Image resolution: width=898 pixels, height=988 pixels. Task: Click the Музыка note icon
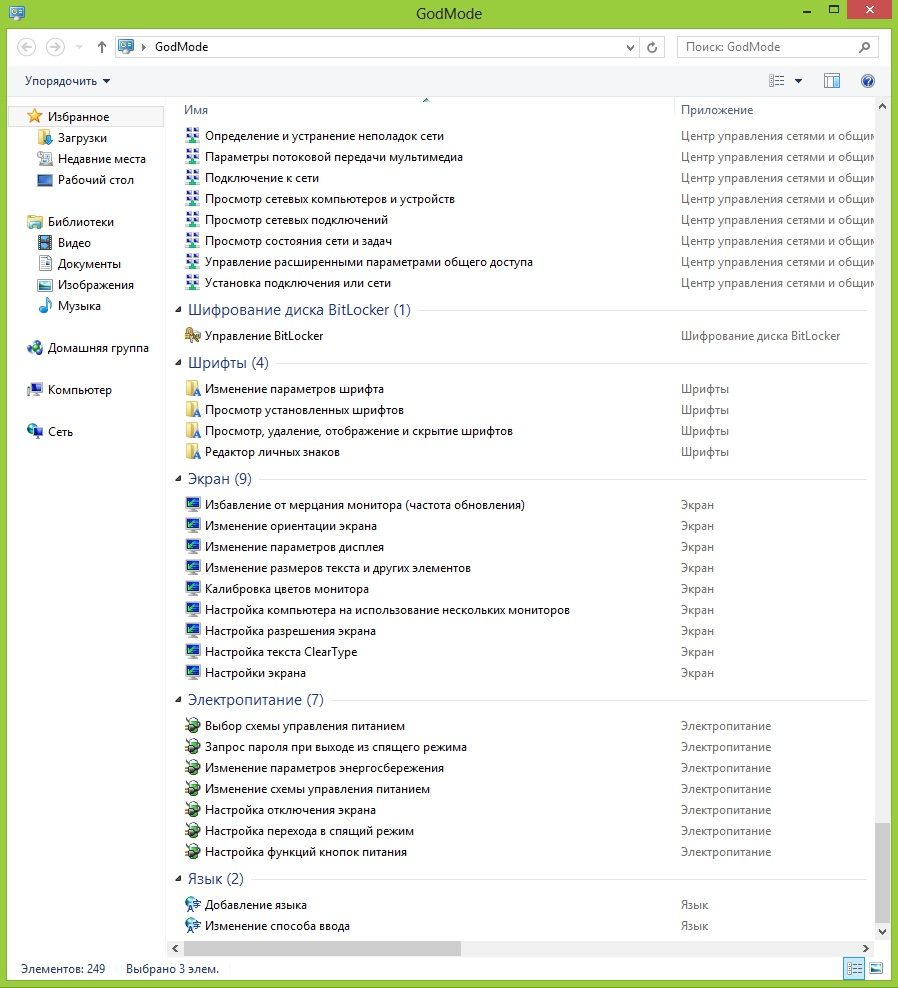(x=45, y=306)
